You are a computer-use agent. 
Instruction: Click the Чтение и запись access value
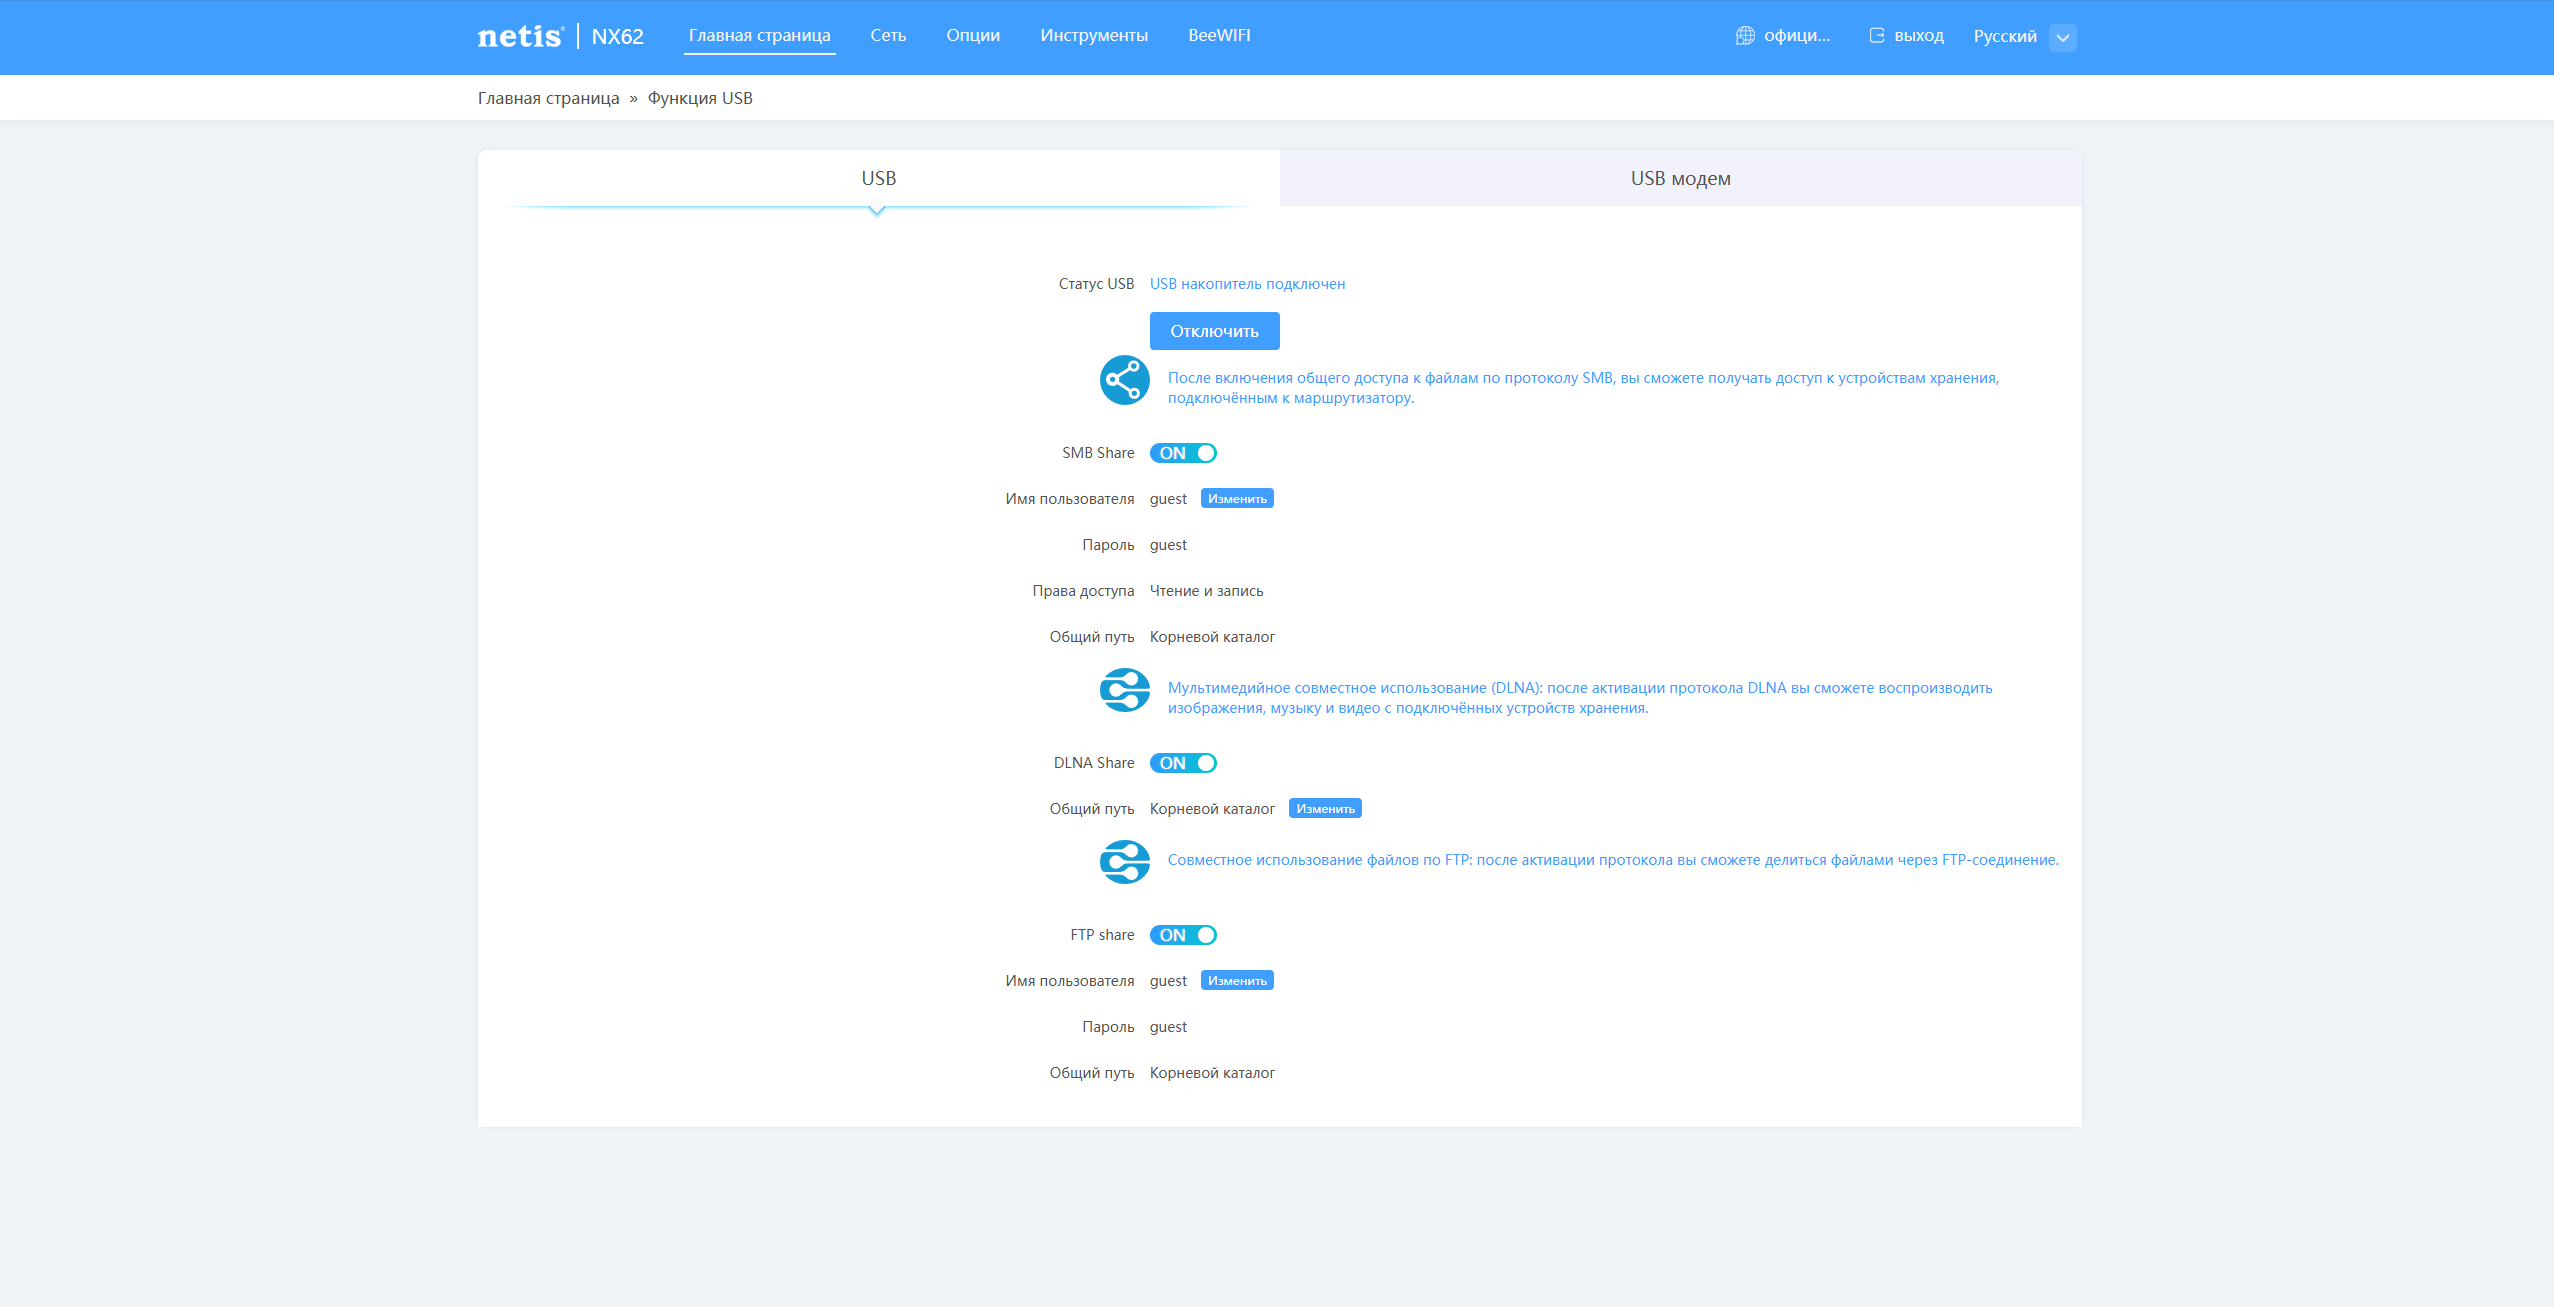click(1206, 591)
